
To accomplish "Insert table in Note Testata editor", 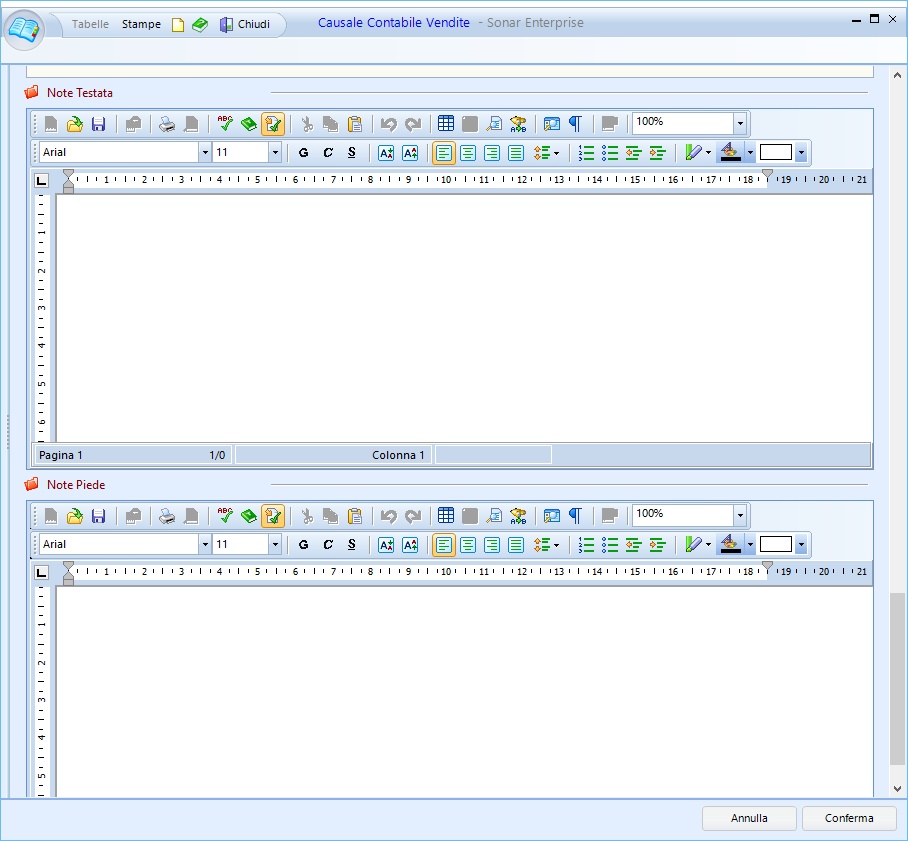I will click(446, 124).
